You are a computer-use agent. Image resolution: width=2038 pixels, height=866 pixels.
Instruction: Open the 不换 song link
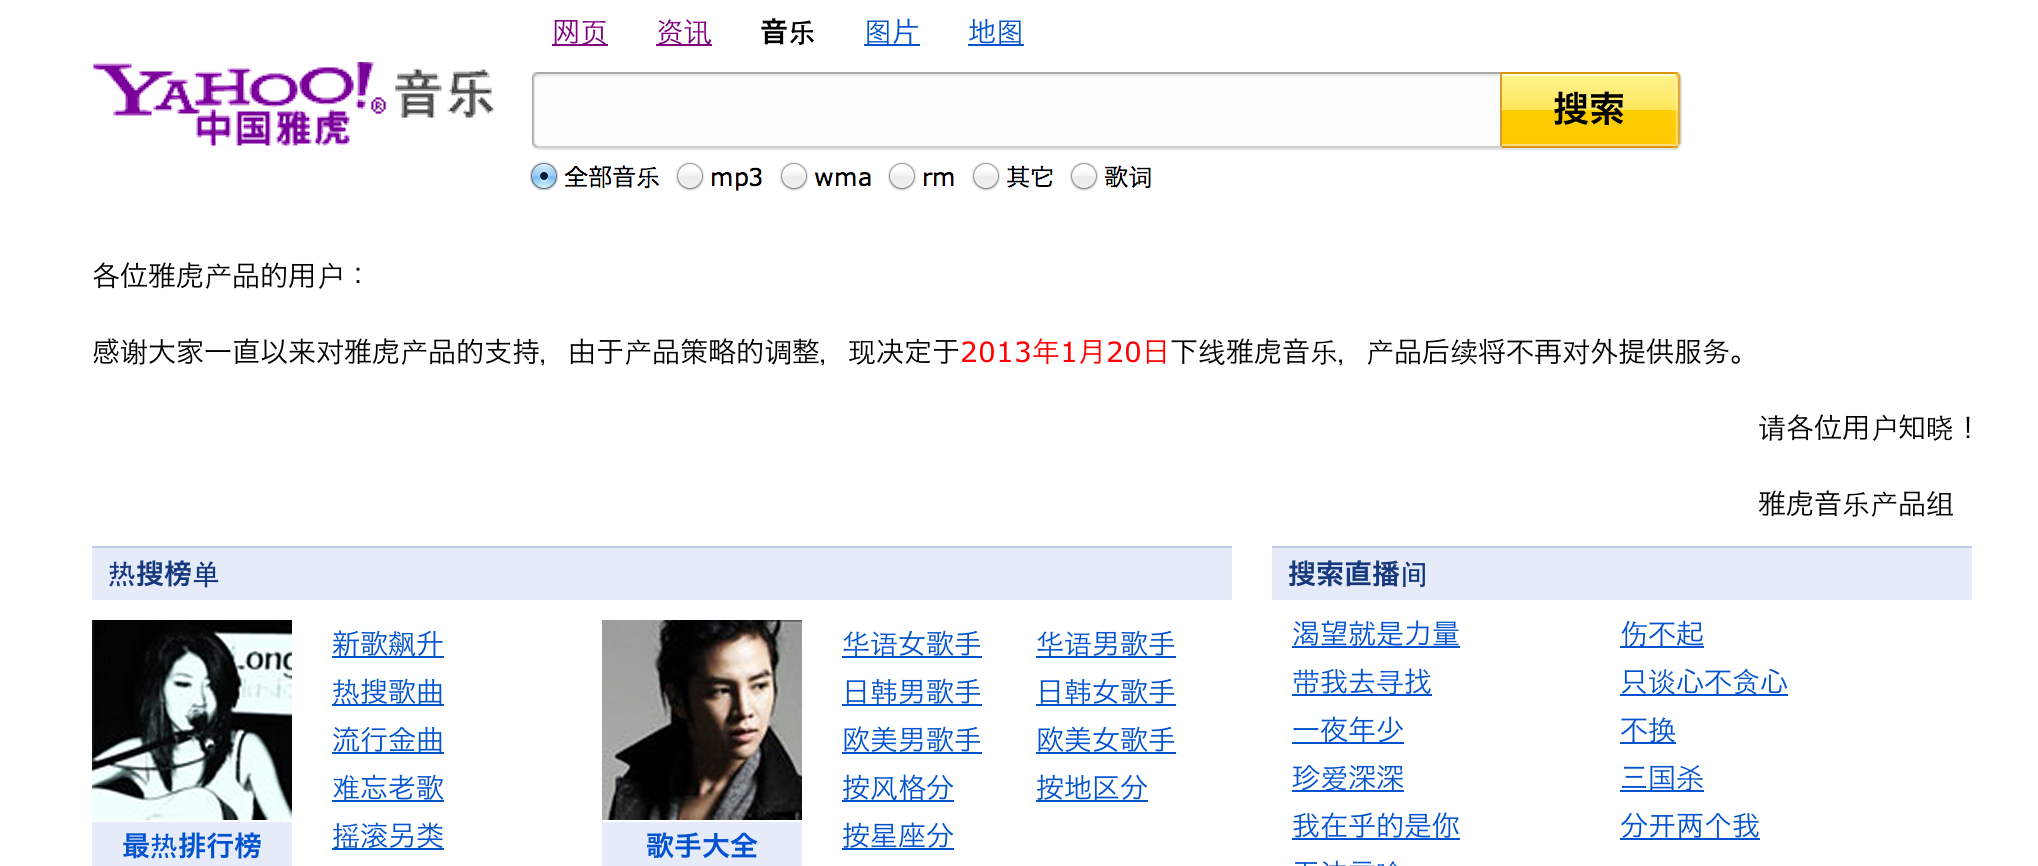point(1648,730)
